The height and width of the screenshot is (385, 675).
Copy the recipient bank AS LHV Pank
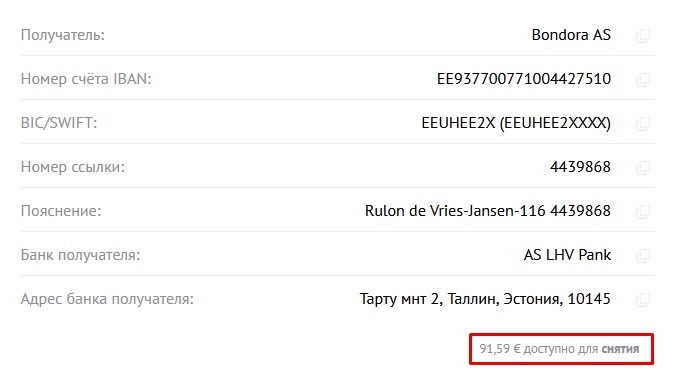tap(643, 256)
